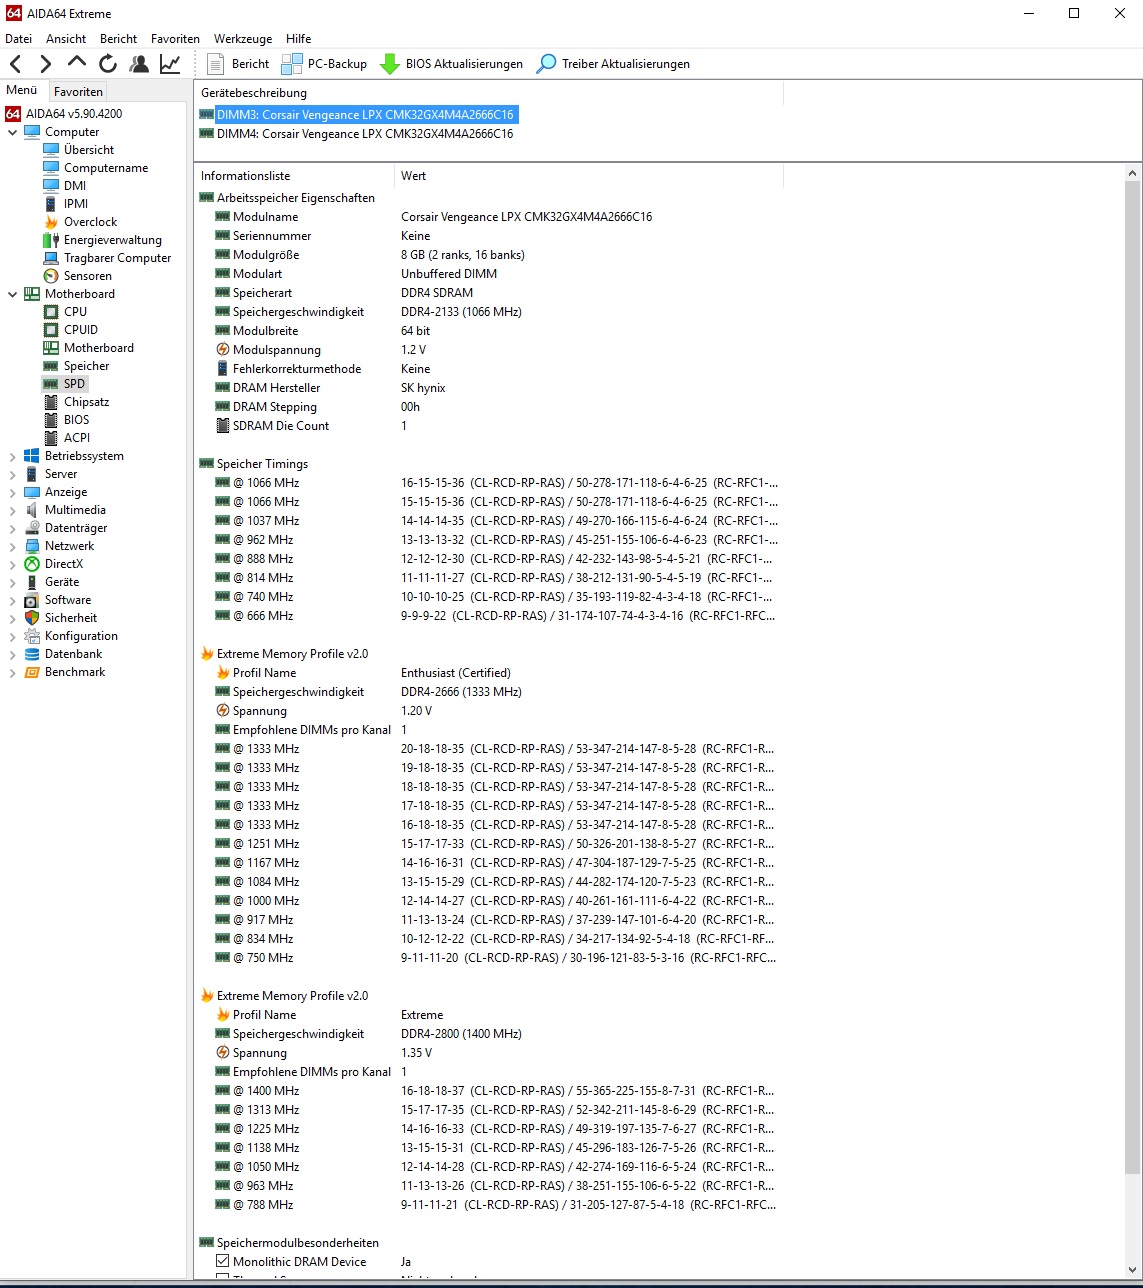
Task: Expand the Server tree node
Action: (x=12, y=474)
